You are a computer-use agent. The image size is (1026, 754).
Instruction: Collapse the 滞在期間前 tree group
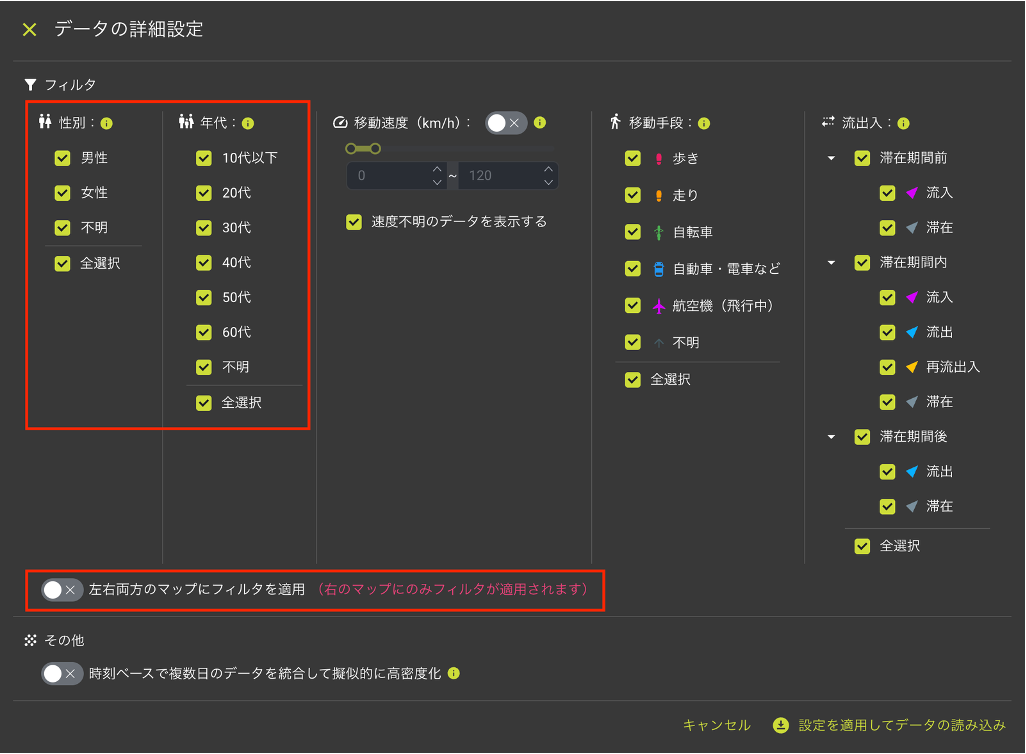[x=831, y=158]
